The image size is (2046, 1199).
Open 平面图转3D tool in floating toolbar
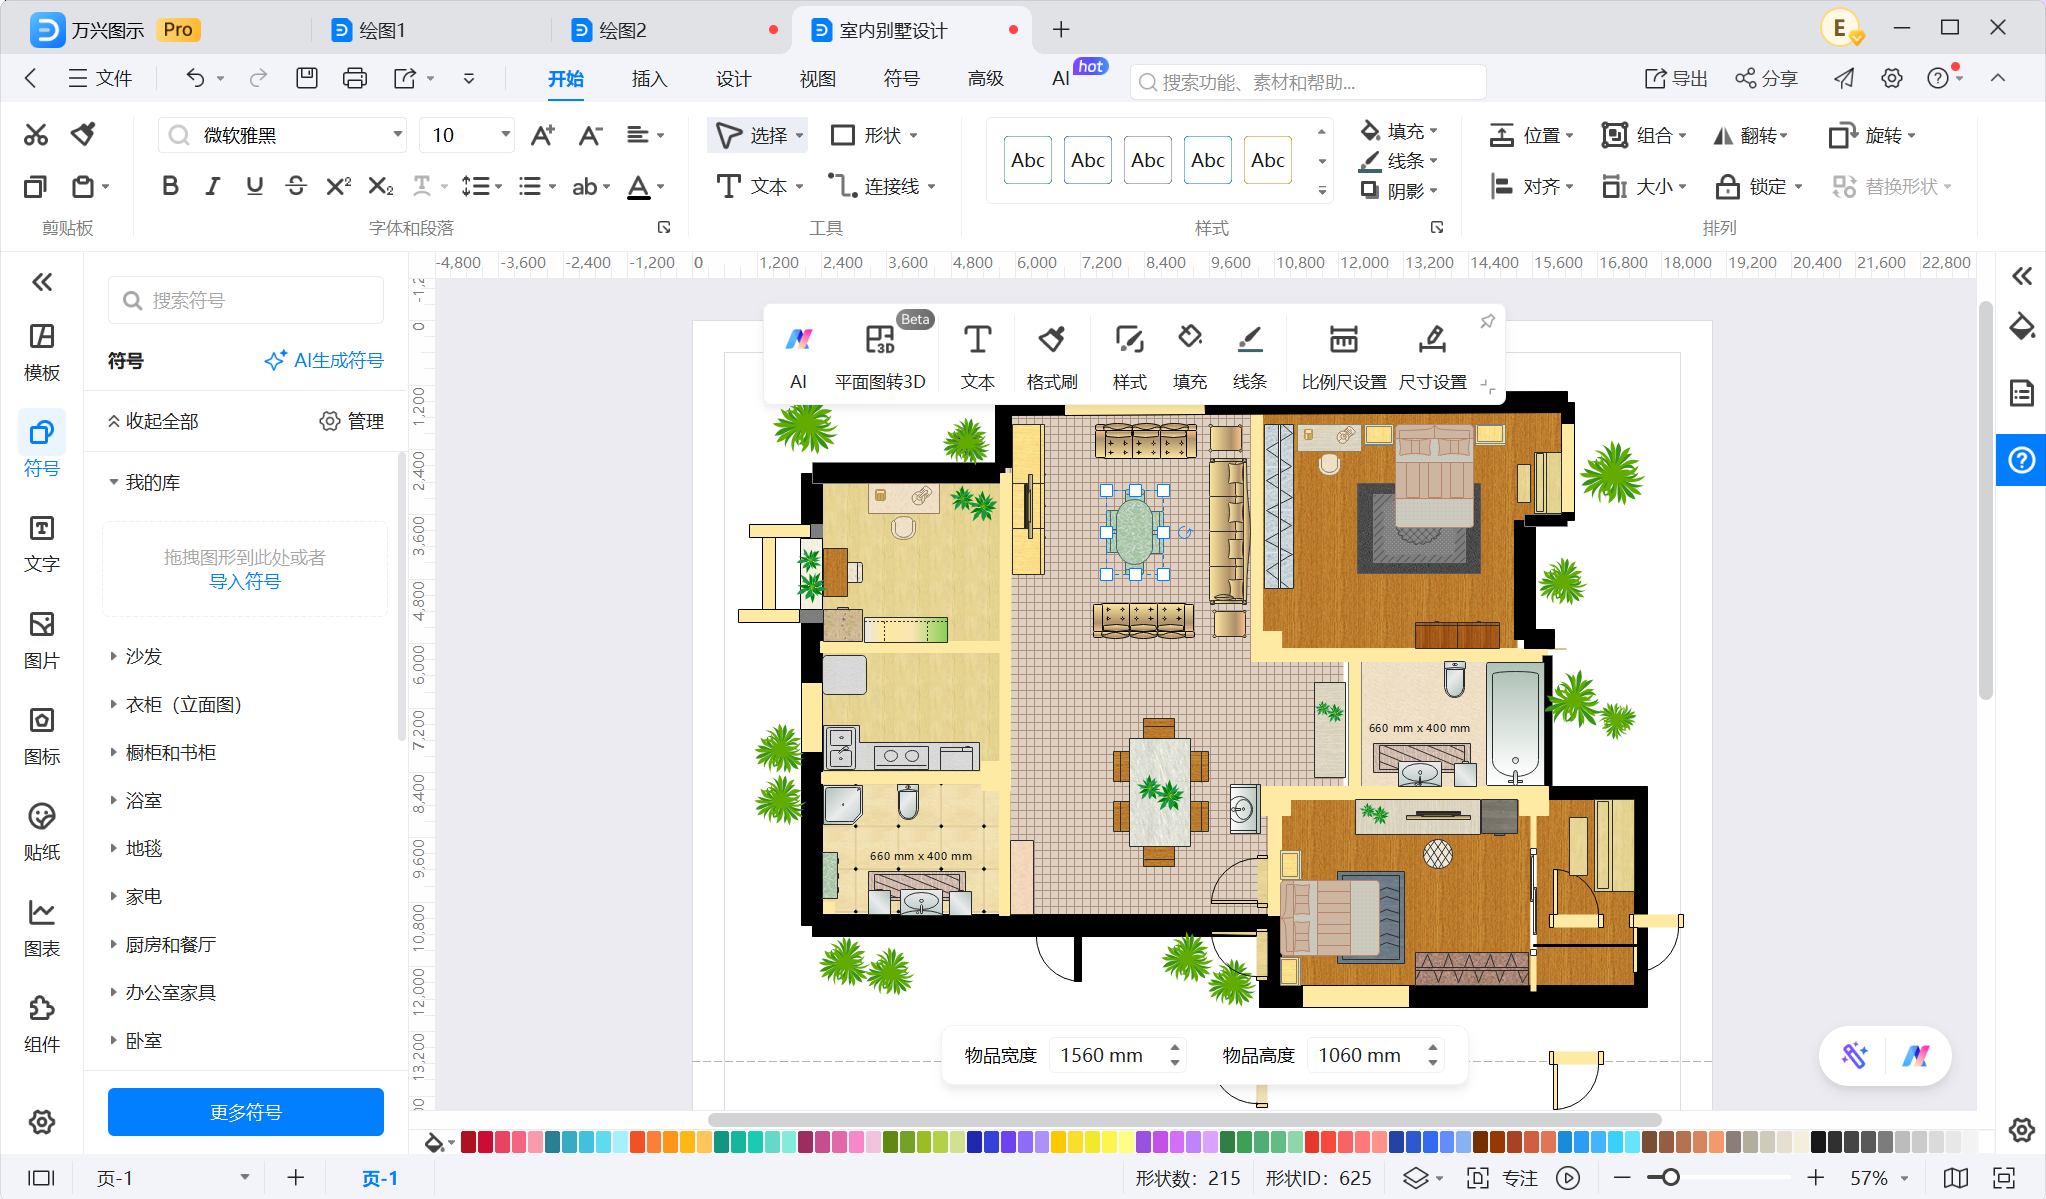pos(880,356)
